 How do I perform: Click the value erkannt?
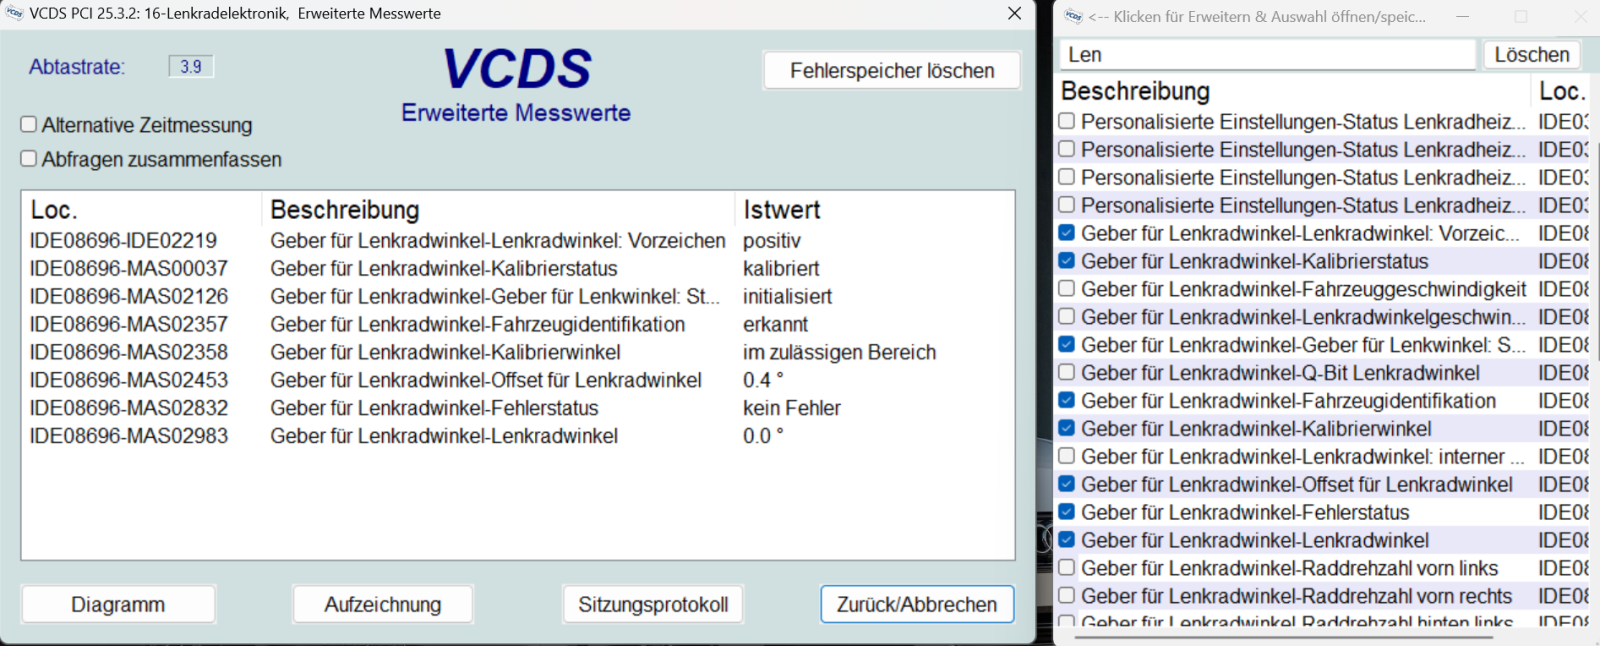click(x=775, y=324)
